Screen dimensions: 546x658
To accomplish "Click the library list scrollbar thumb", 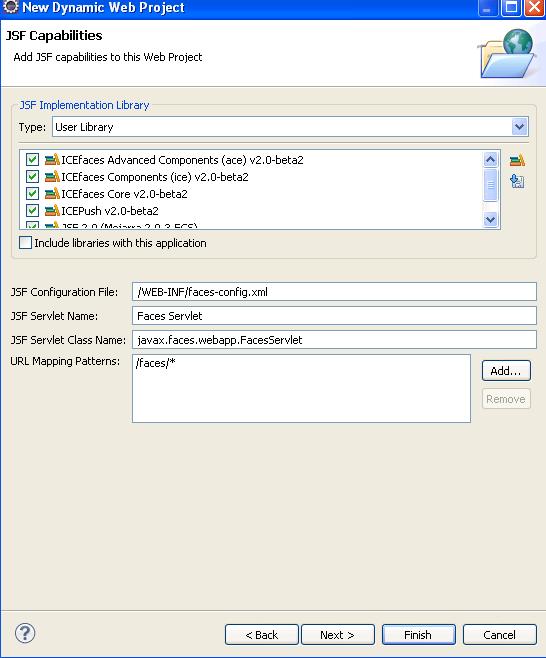I will [490, 185].
